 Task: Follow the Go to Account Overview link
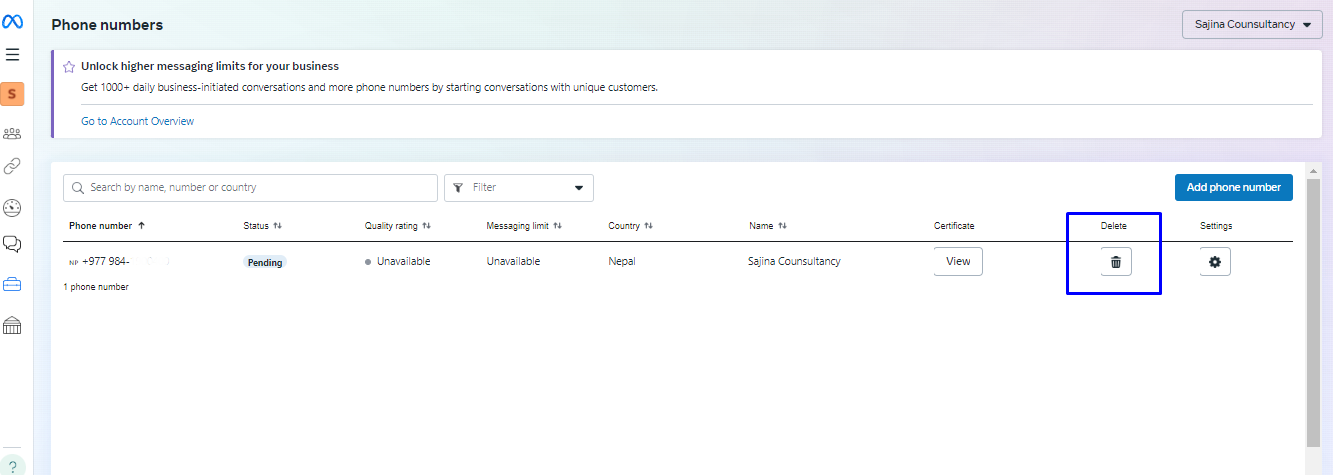137,121
